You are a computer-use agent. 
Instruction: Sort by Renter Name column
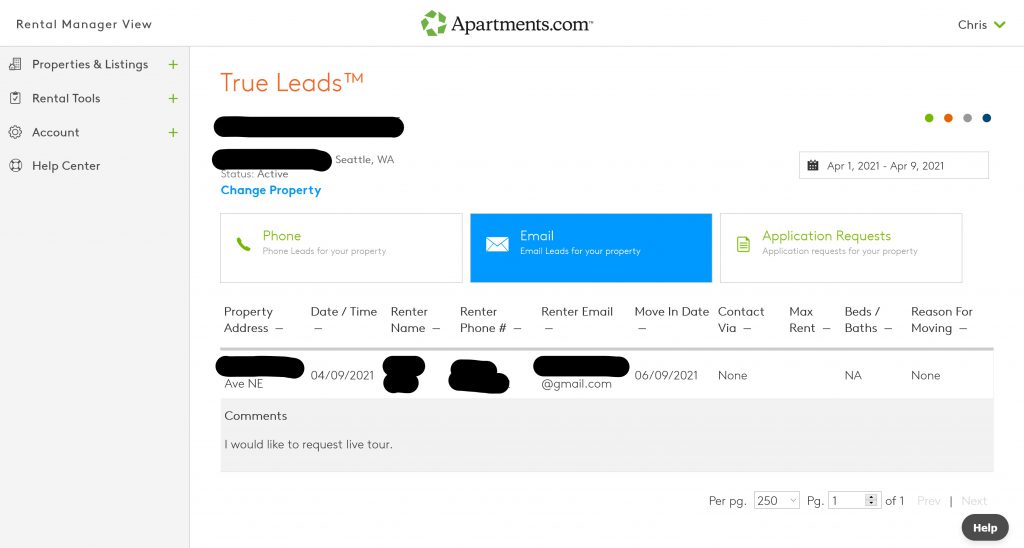click(x=415, y=319)
